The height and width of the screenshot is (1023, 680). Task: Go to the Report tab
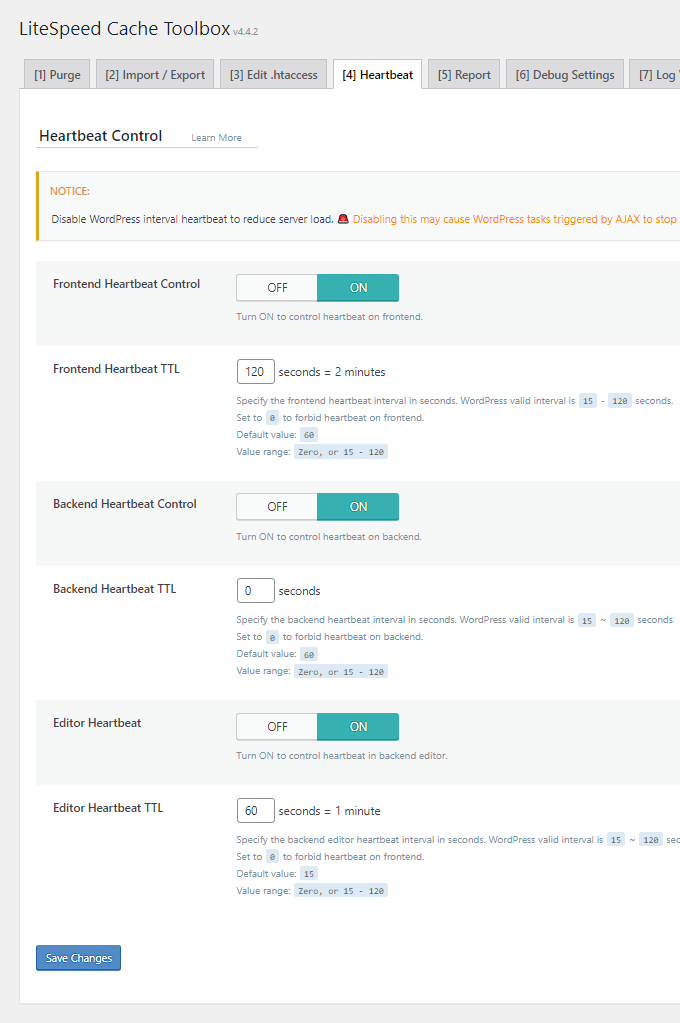[464, 75]
